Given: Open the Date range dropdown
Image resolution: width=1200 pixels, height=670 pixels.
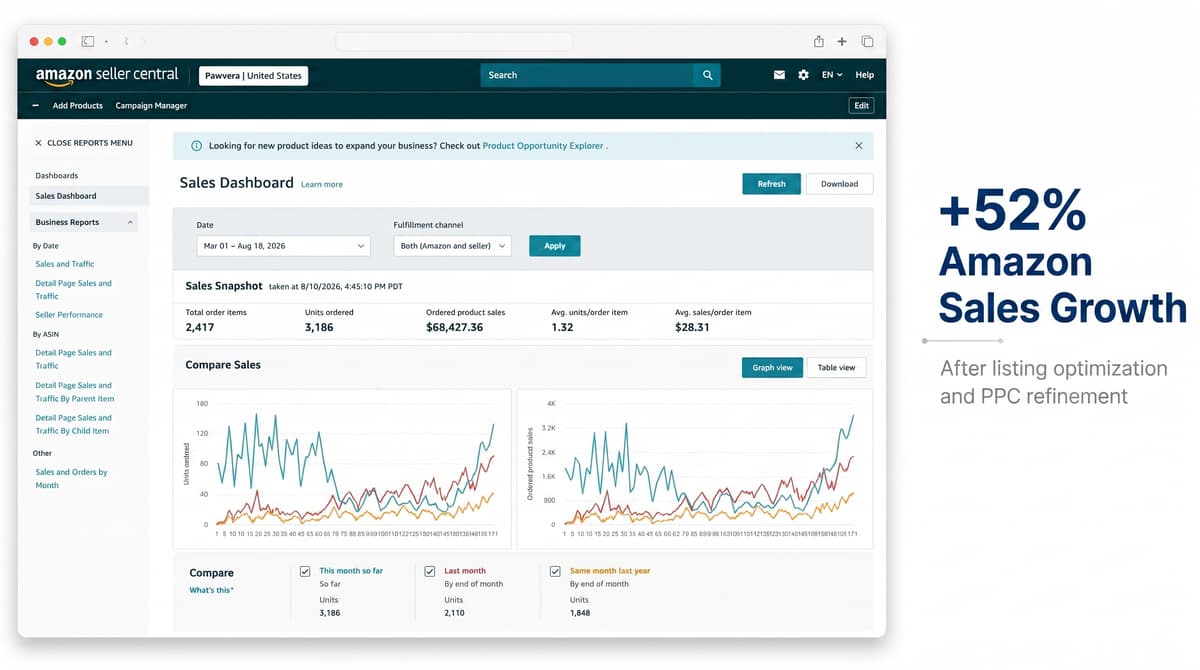Looking at the screenshot, I should click(x=283, y=245).
